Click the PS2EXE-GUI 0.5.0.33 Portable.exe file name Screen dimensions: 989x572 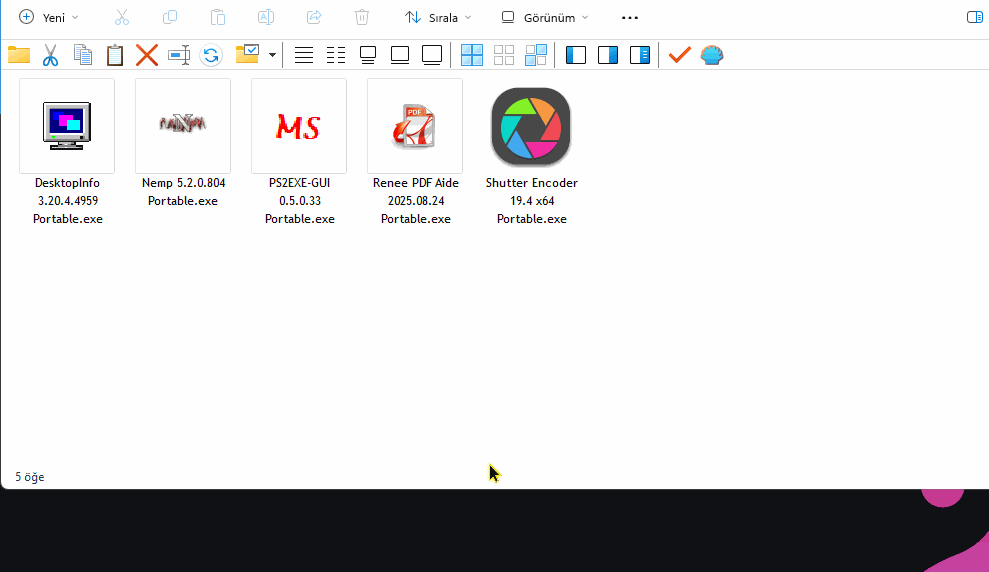click(300, 201)
